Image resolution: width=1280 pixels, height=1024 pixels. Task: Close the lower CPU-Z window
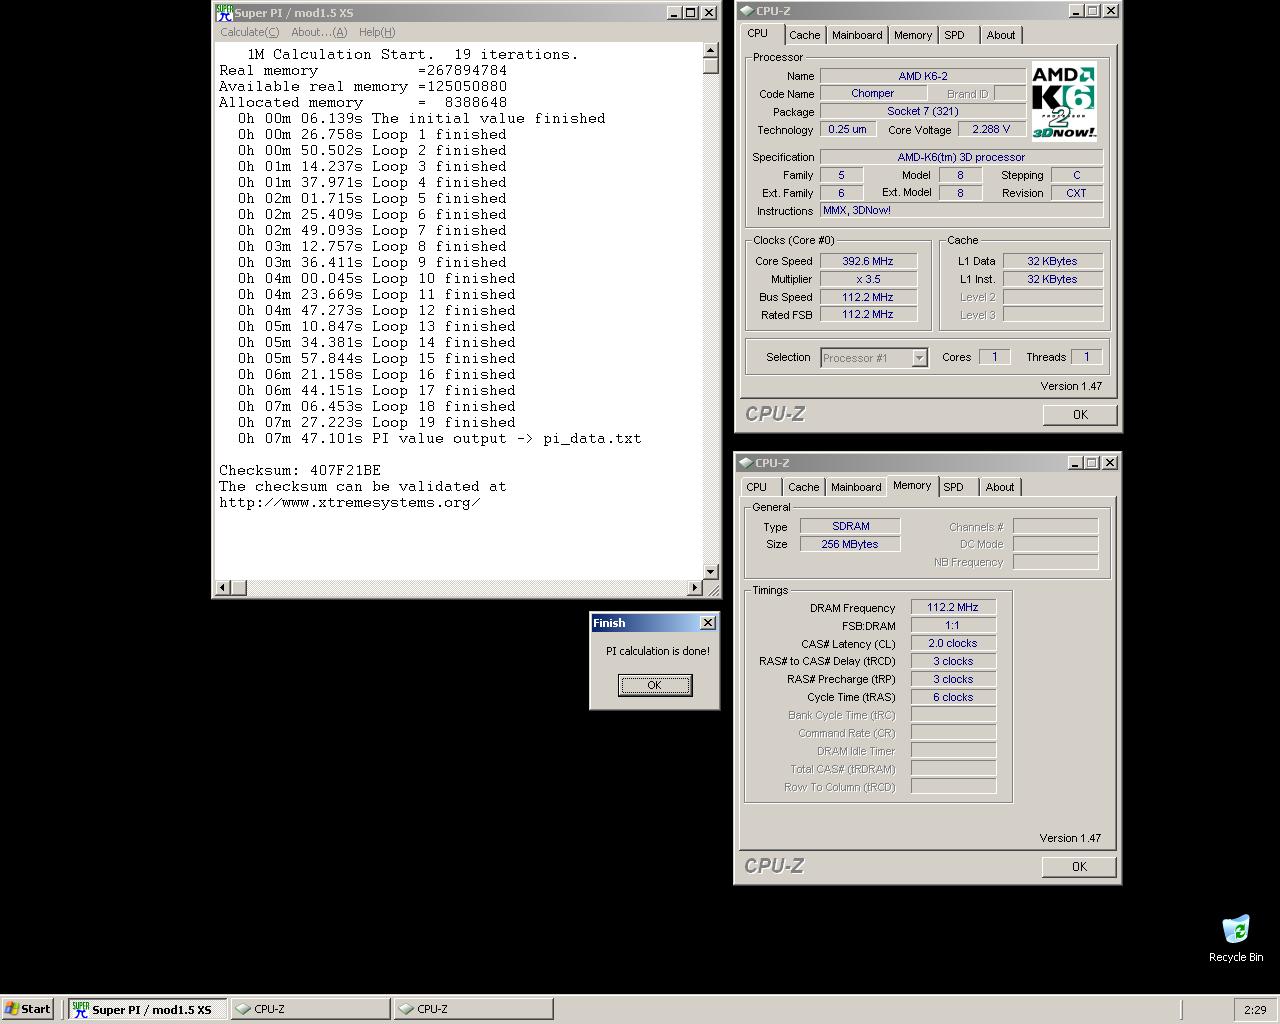(x=1109, y=463)
